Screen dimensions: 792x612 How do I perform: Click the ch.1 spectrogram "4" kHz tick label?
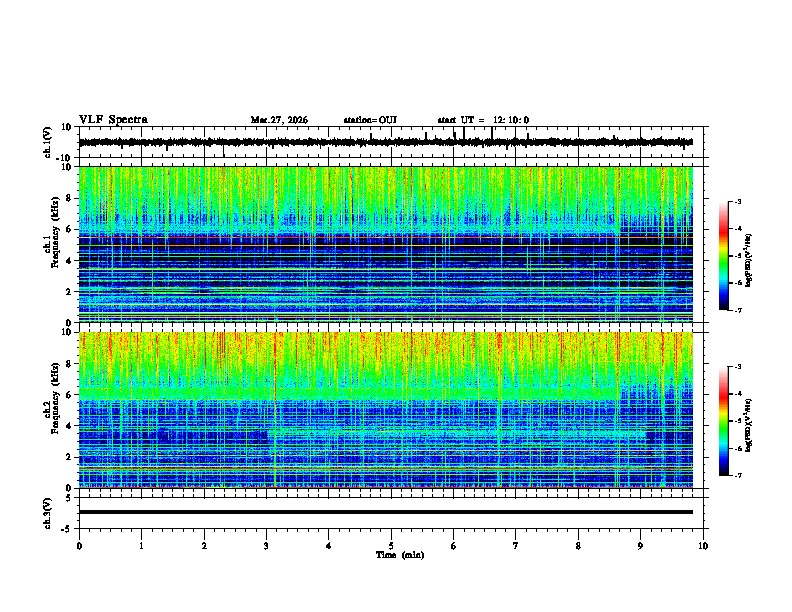click(69, 261)
